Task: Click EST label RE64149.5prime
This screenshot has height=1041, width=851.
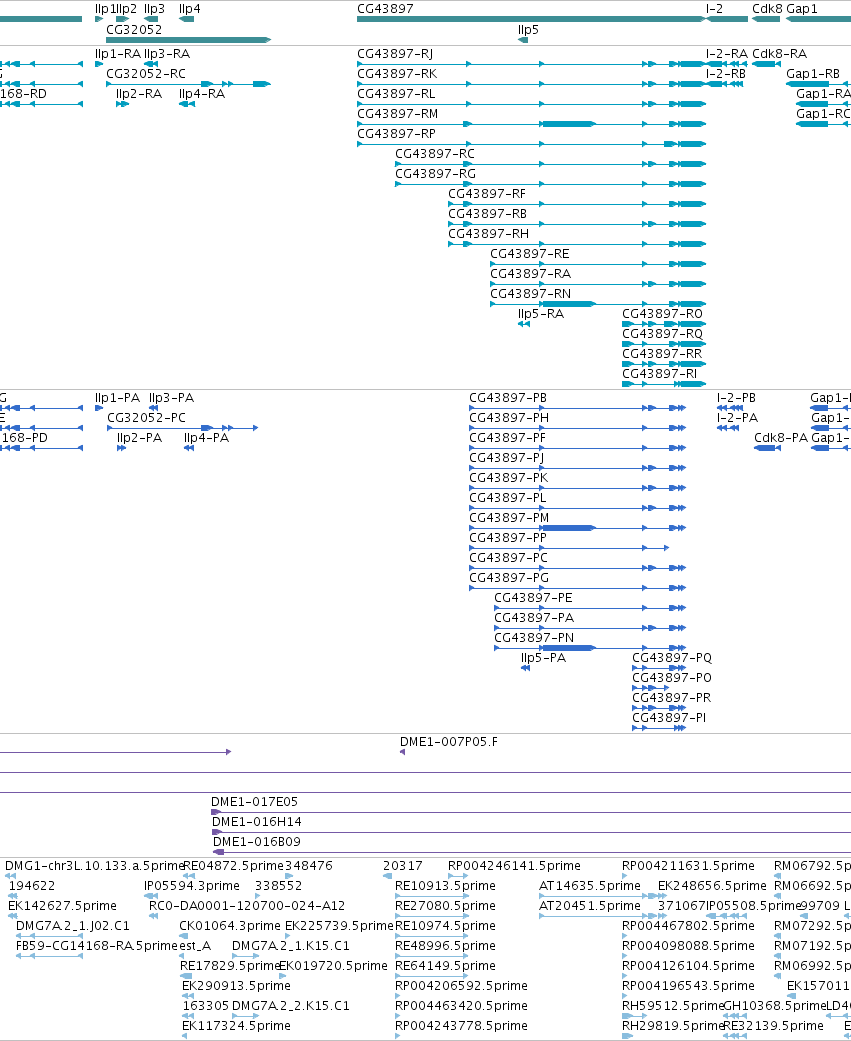Action: (445, 965)
